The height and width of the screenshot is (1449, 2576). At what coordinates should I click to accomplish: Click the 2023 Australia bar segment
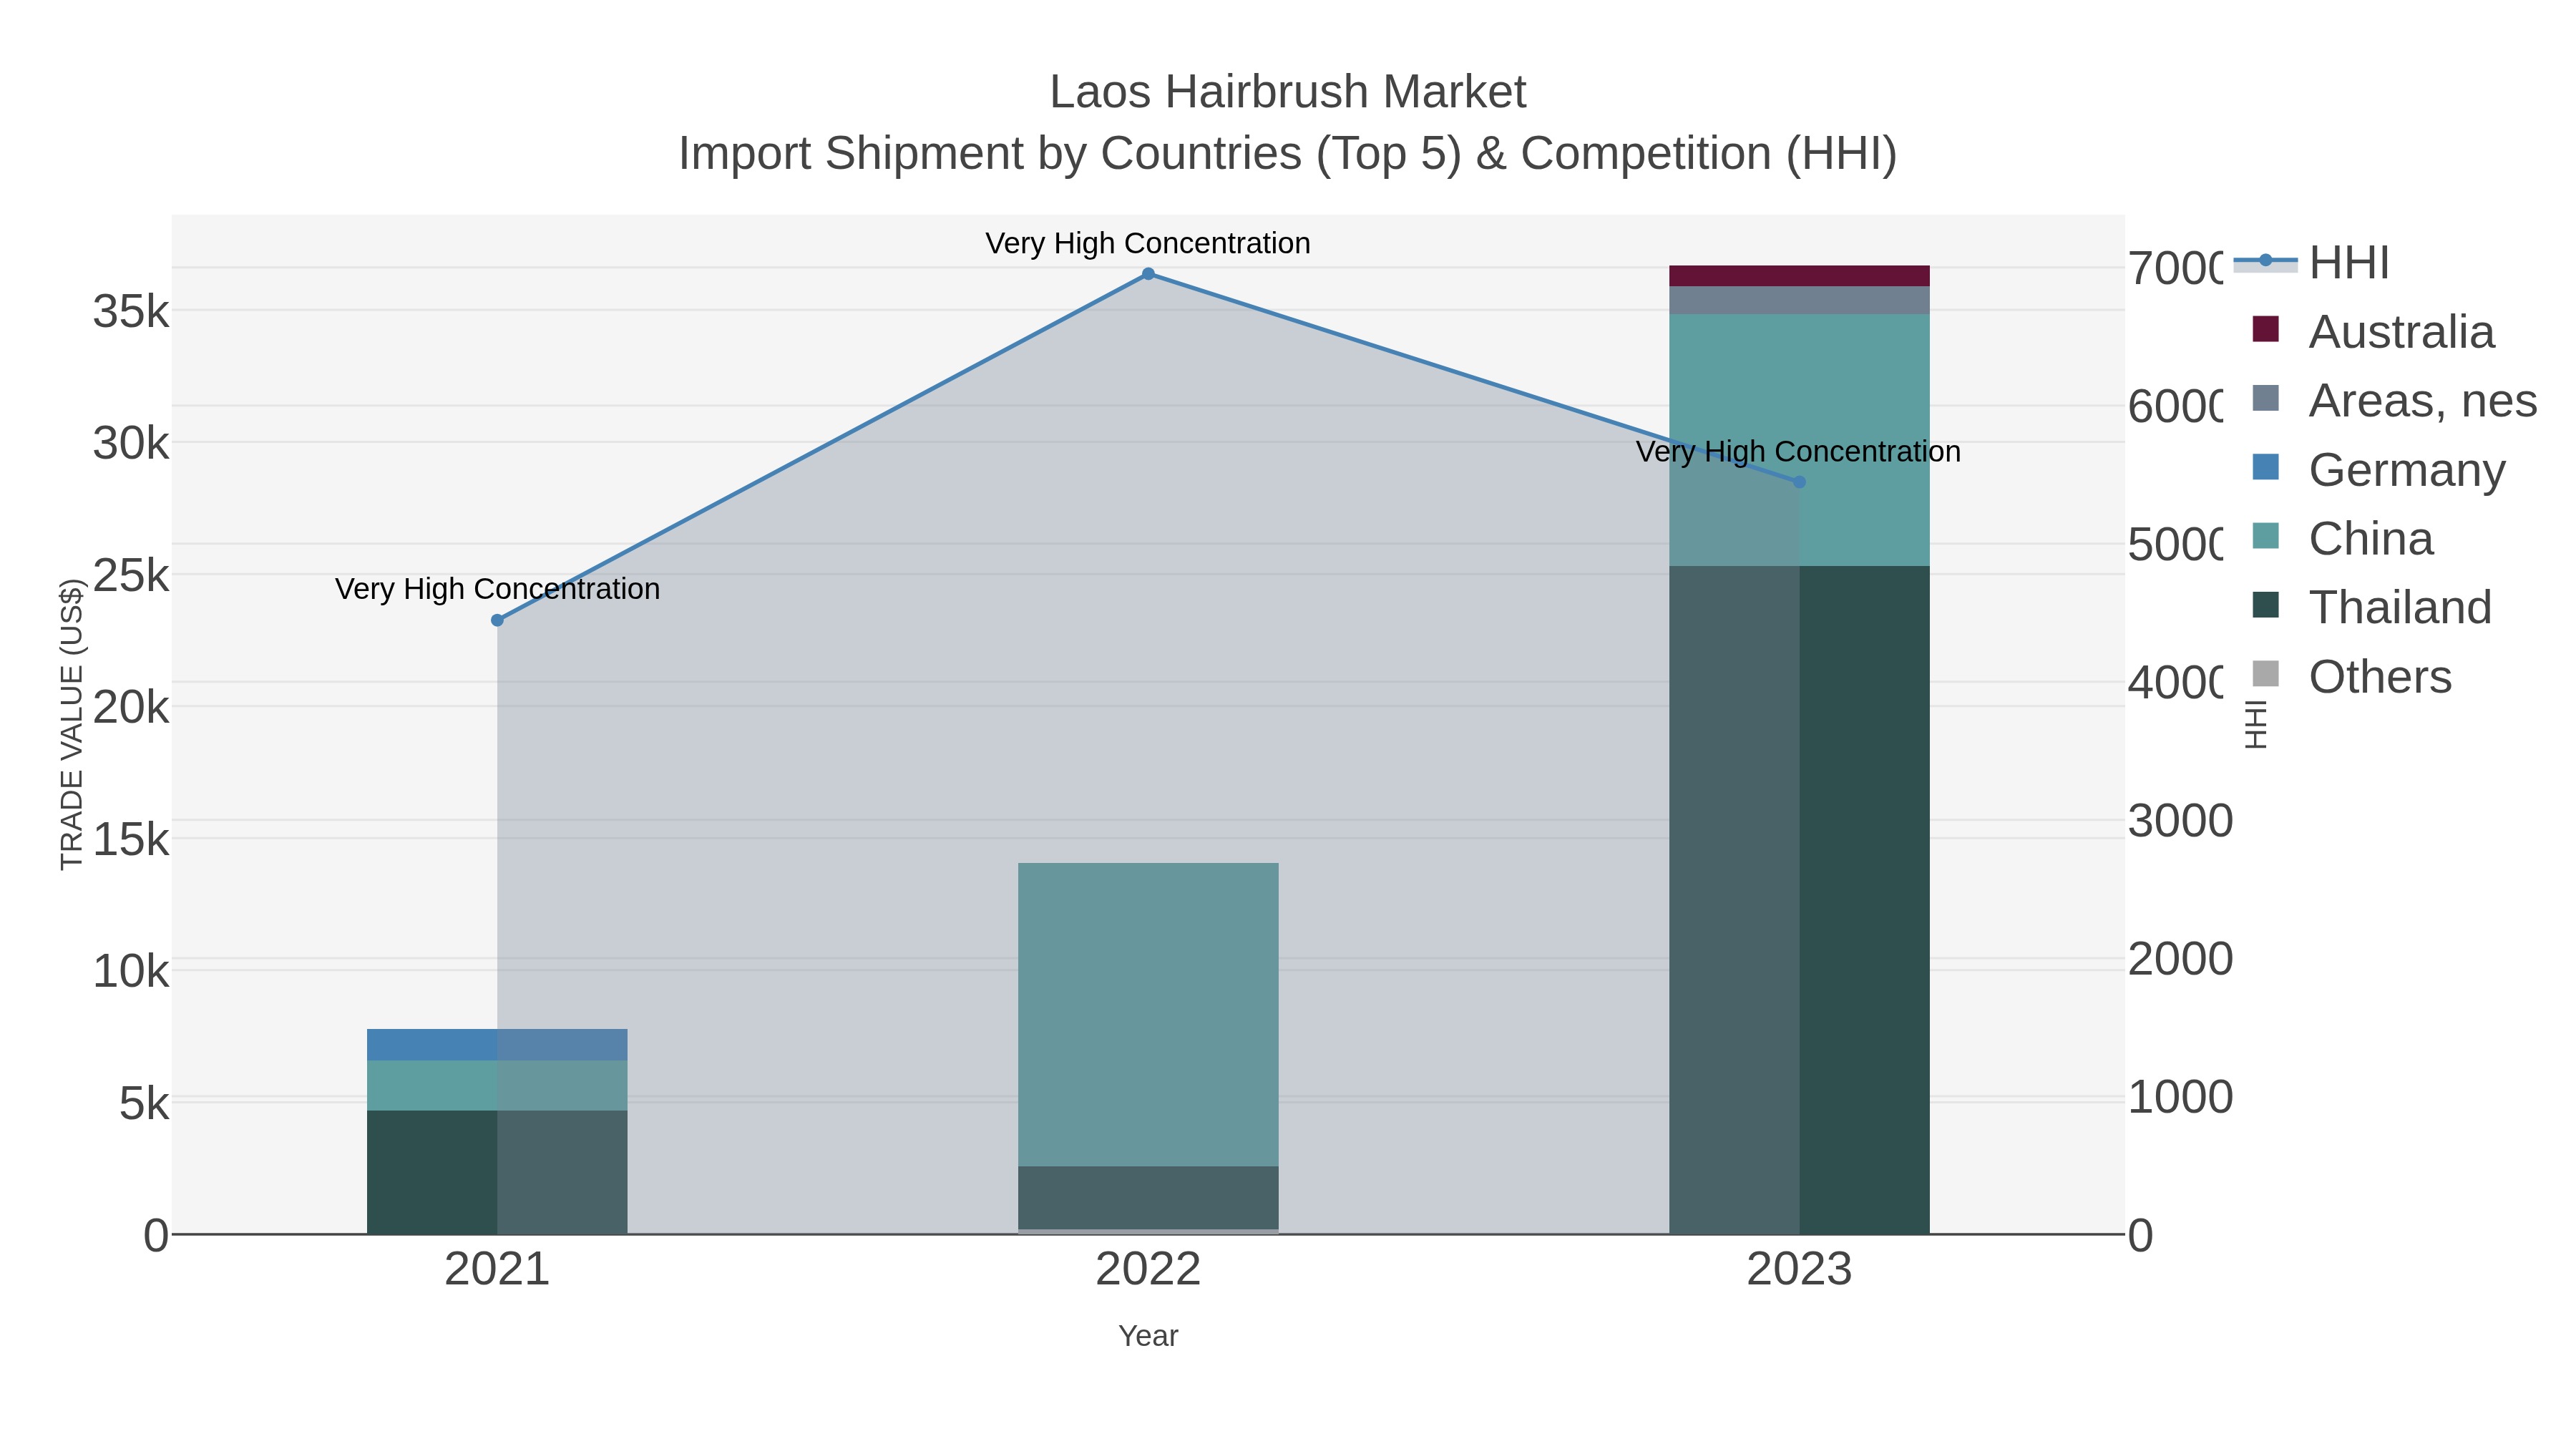[1799, 276]
